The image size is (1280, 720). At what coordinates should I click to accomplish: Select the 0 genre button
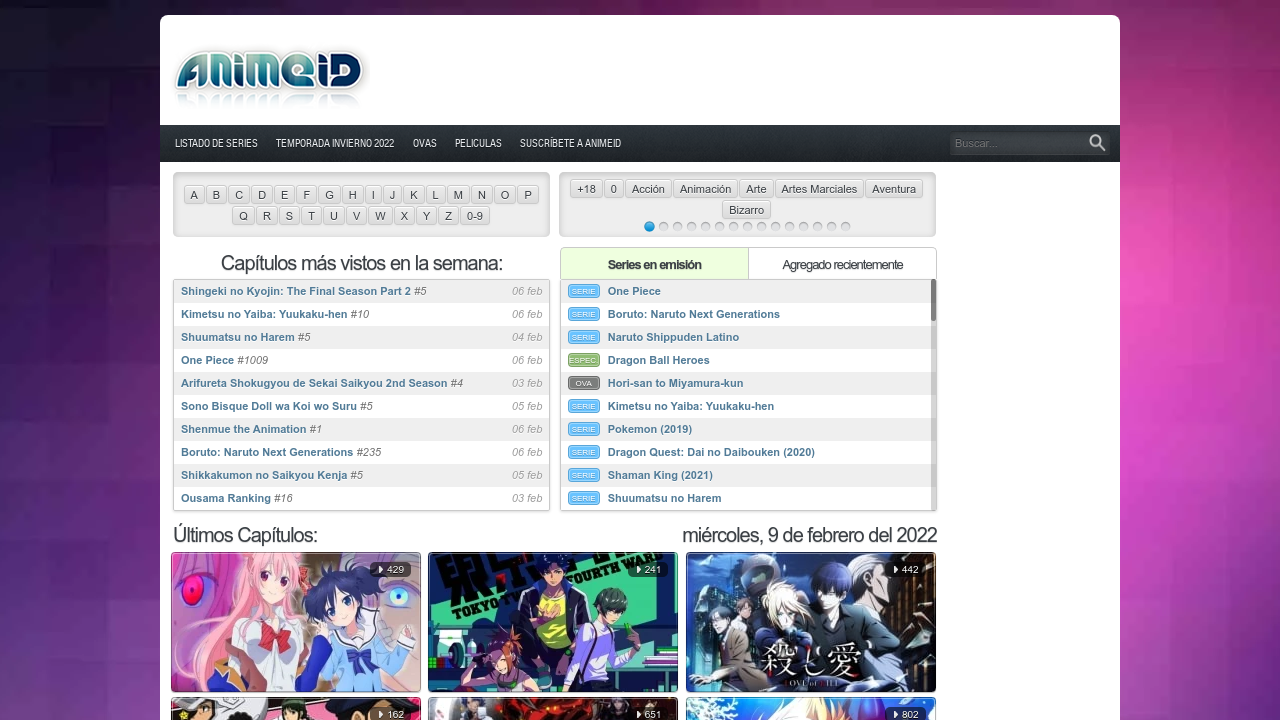coord(614,189)
